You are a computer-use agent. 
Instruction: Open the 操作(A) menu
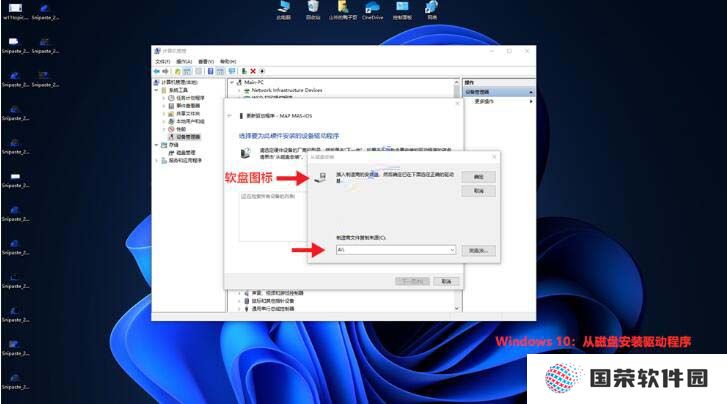point(184,61)
